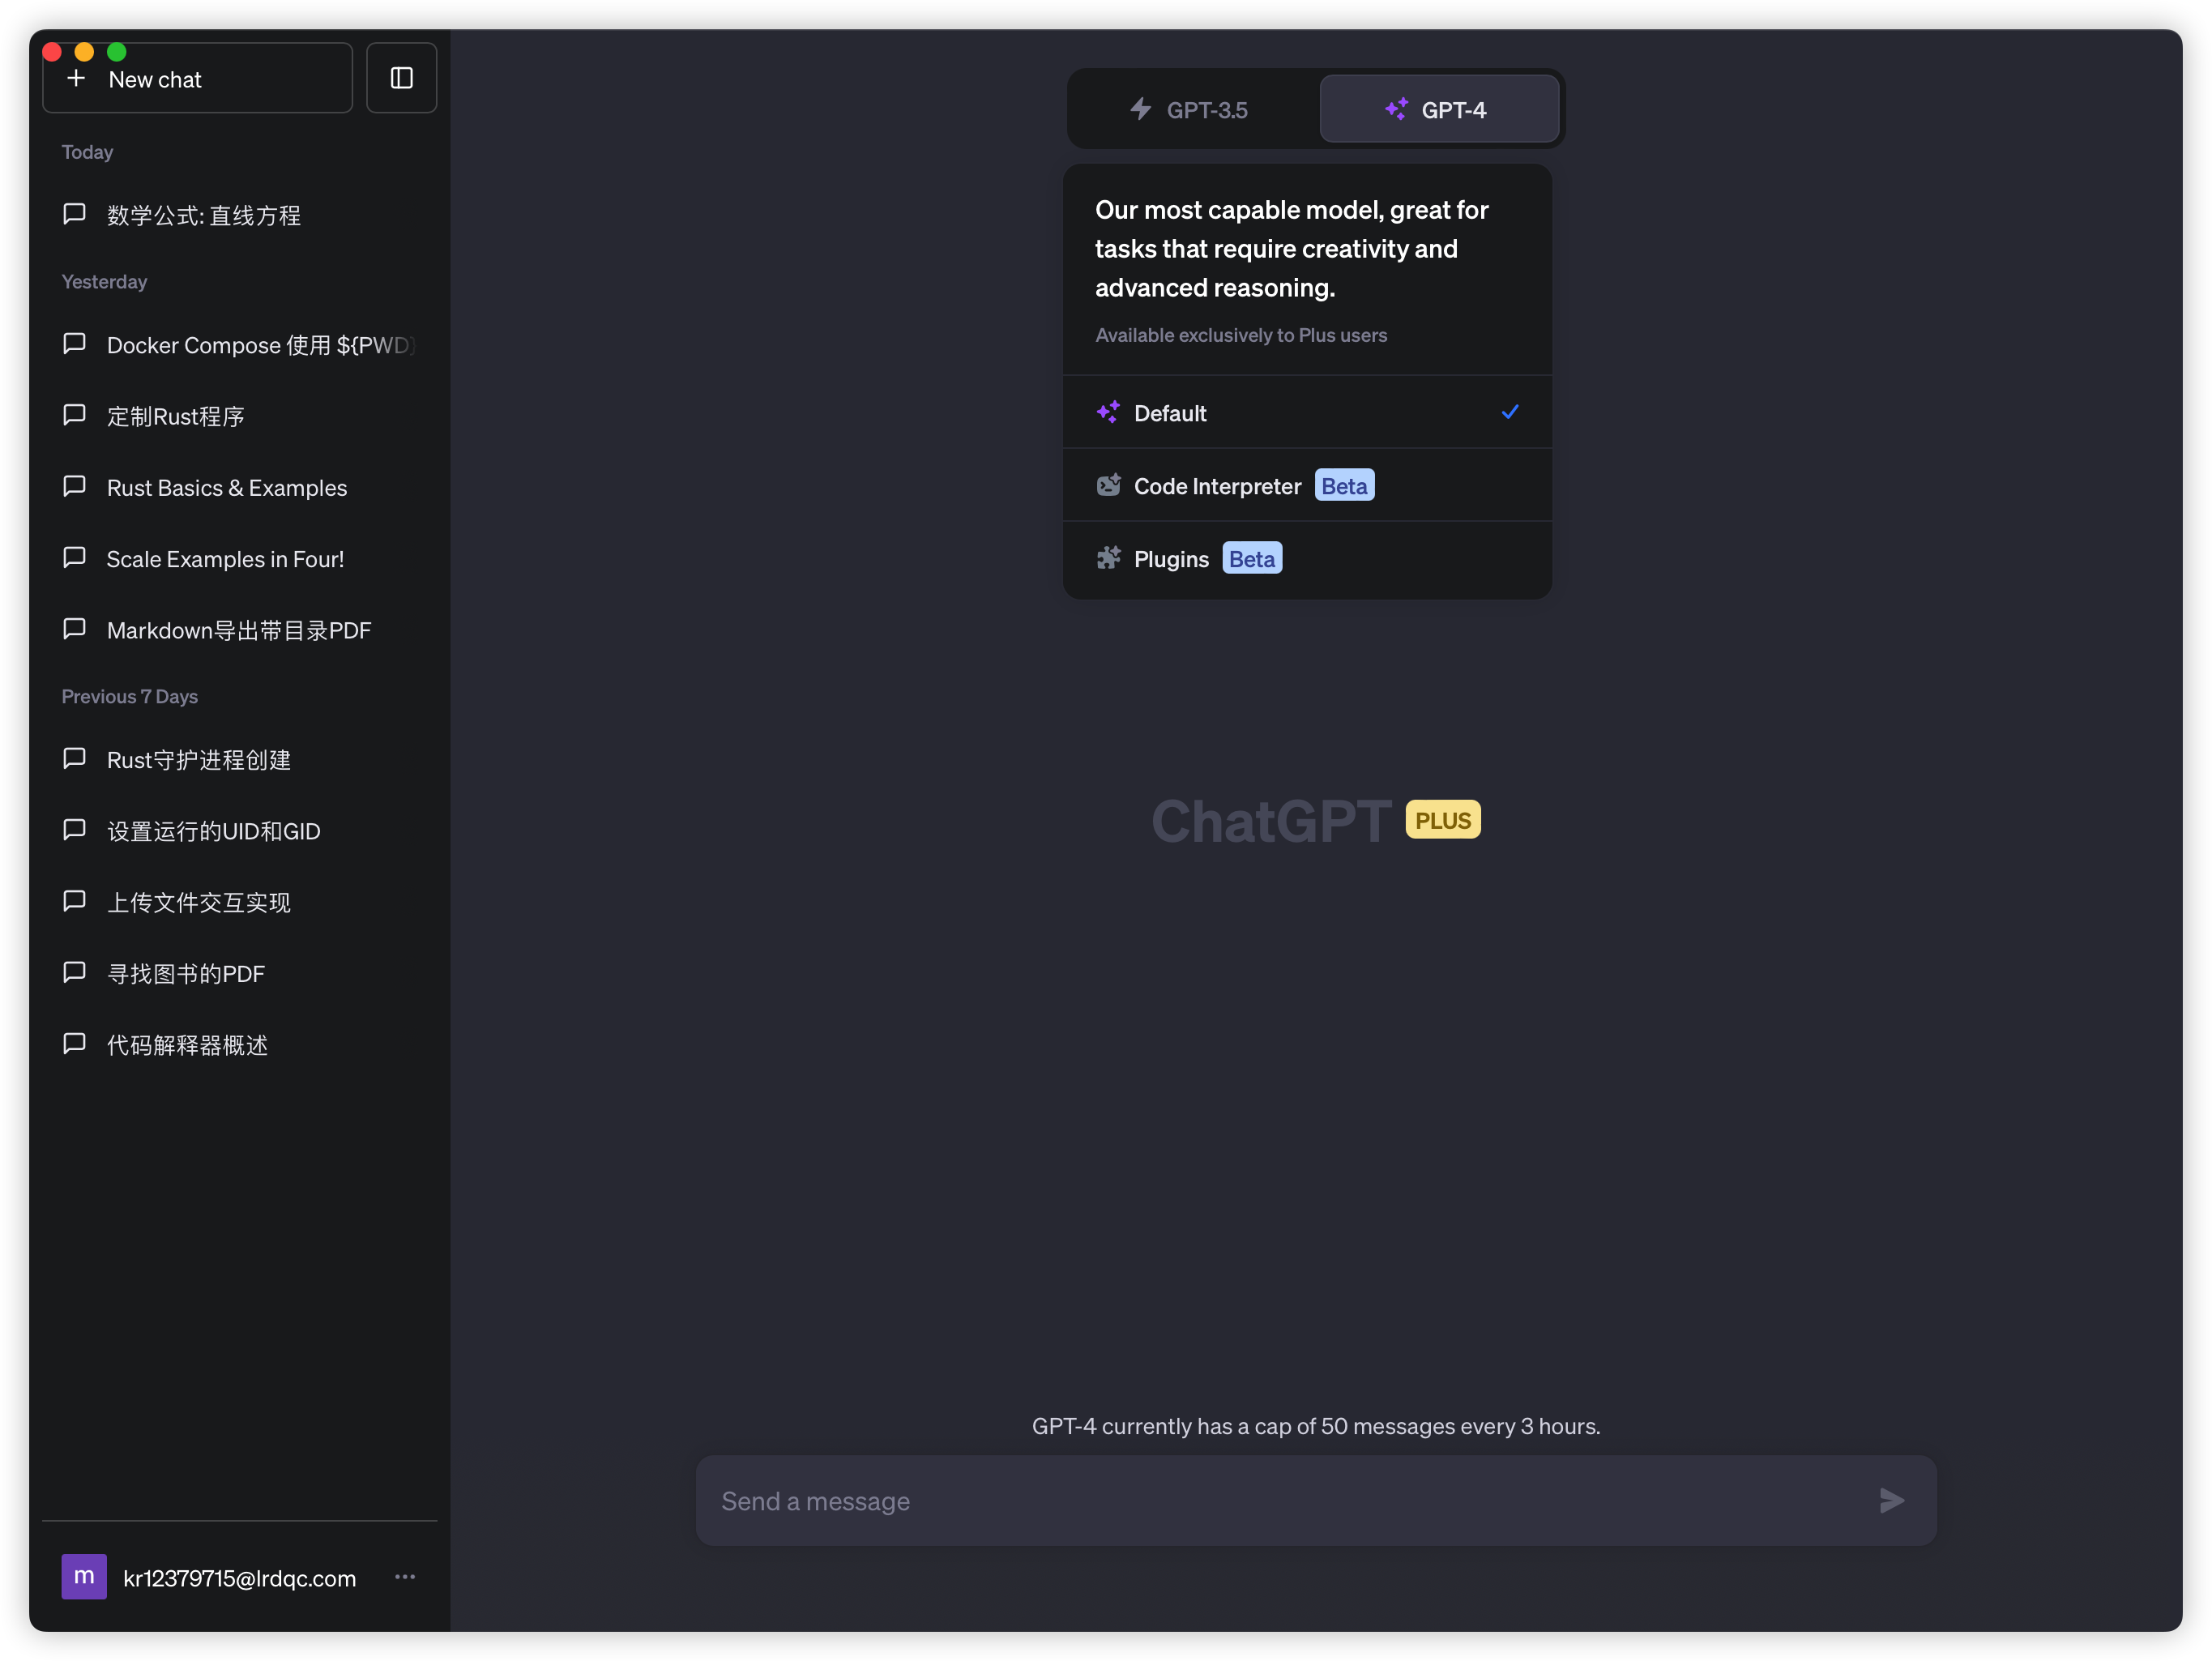Select the GPT-4 model tab
The width and height of the screenshot is (2212, 1661).
pyautogui.click(x=1439, y=109)
